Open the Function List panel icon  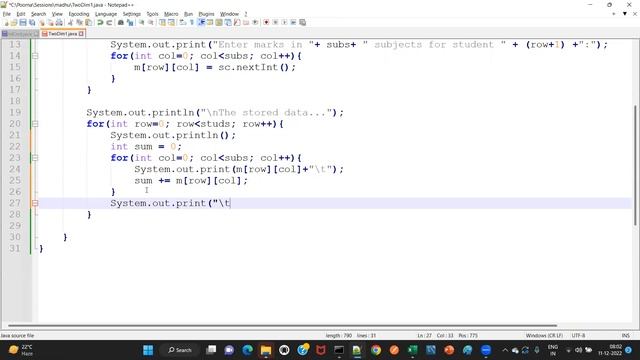237,22
